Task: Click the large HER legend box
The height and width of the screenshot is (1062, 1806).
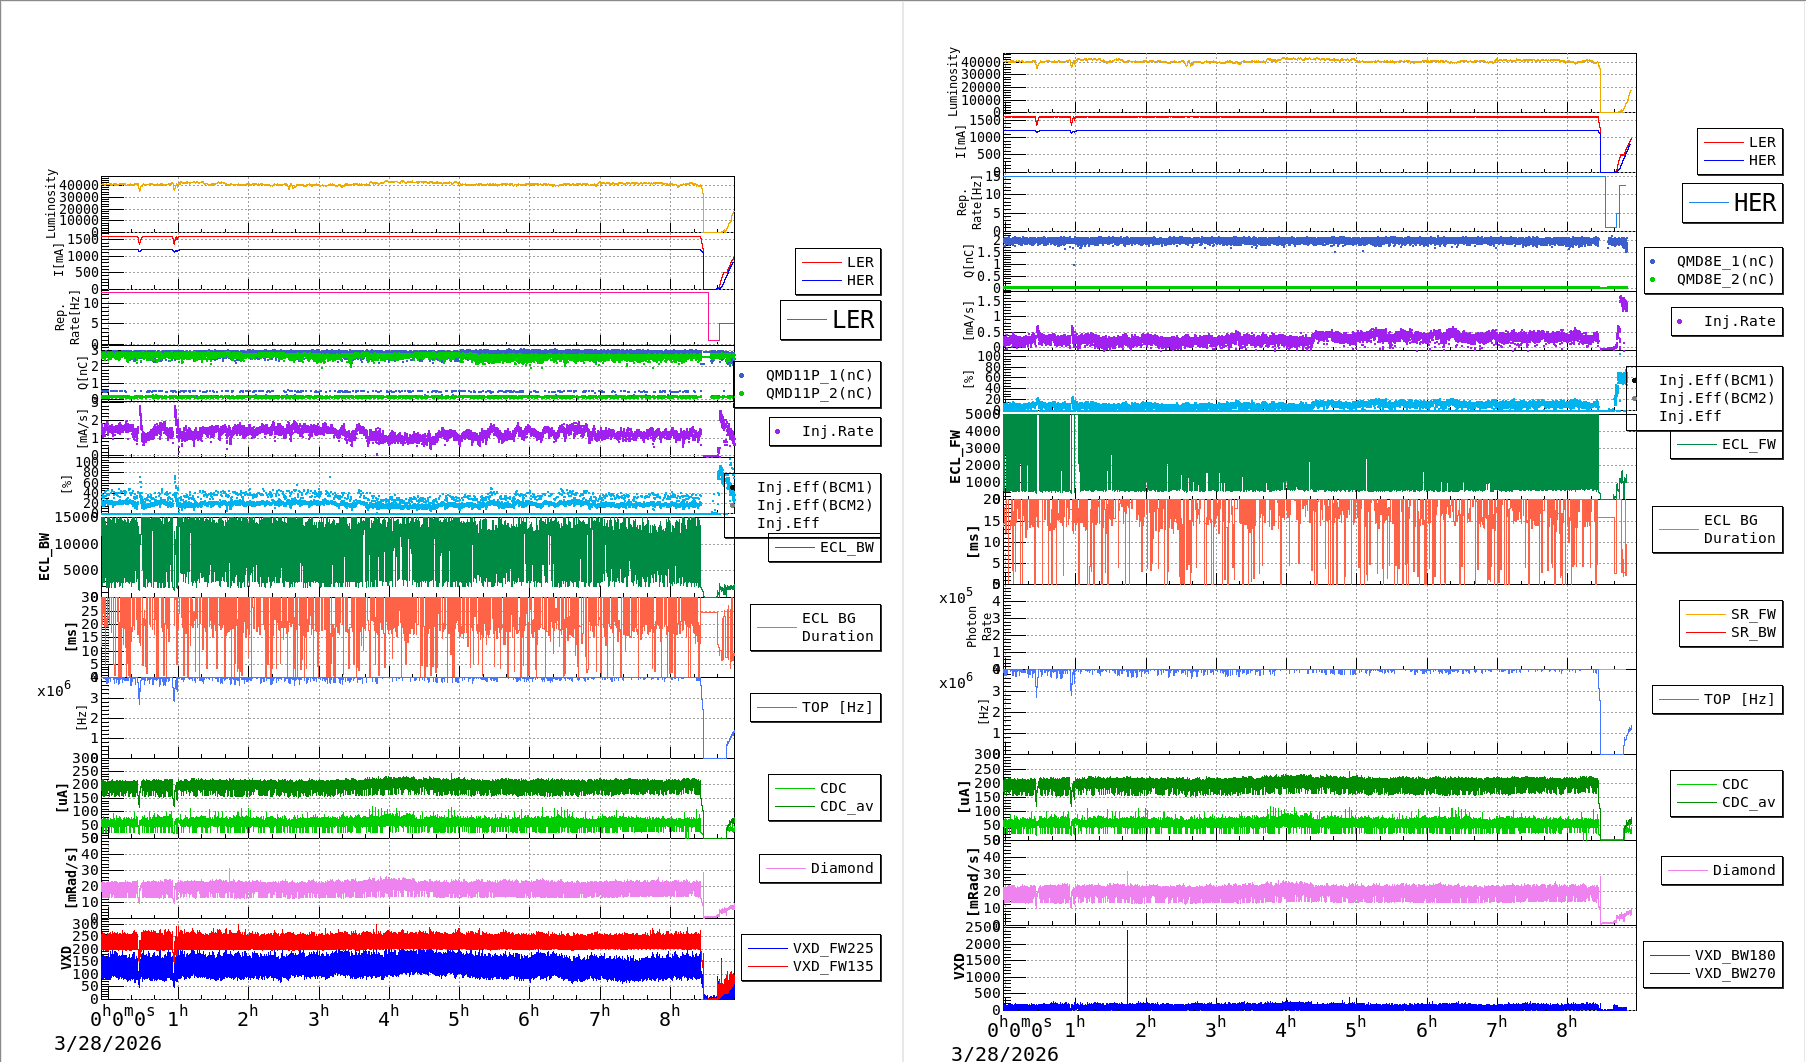Action: 1732,203
